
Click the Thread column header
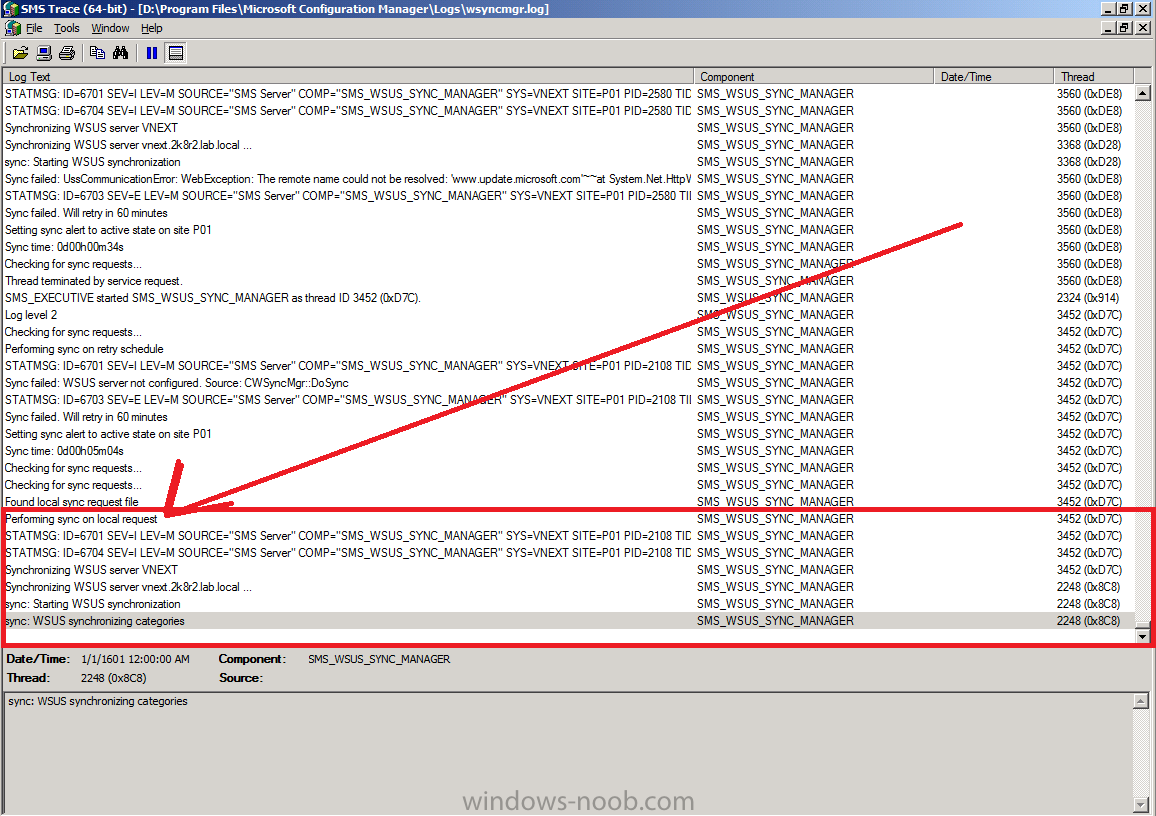tap(1093, 77)
